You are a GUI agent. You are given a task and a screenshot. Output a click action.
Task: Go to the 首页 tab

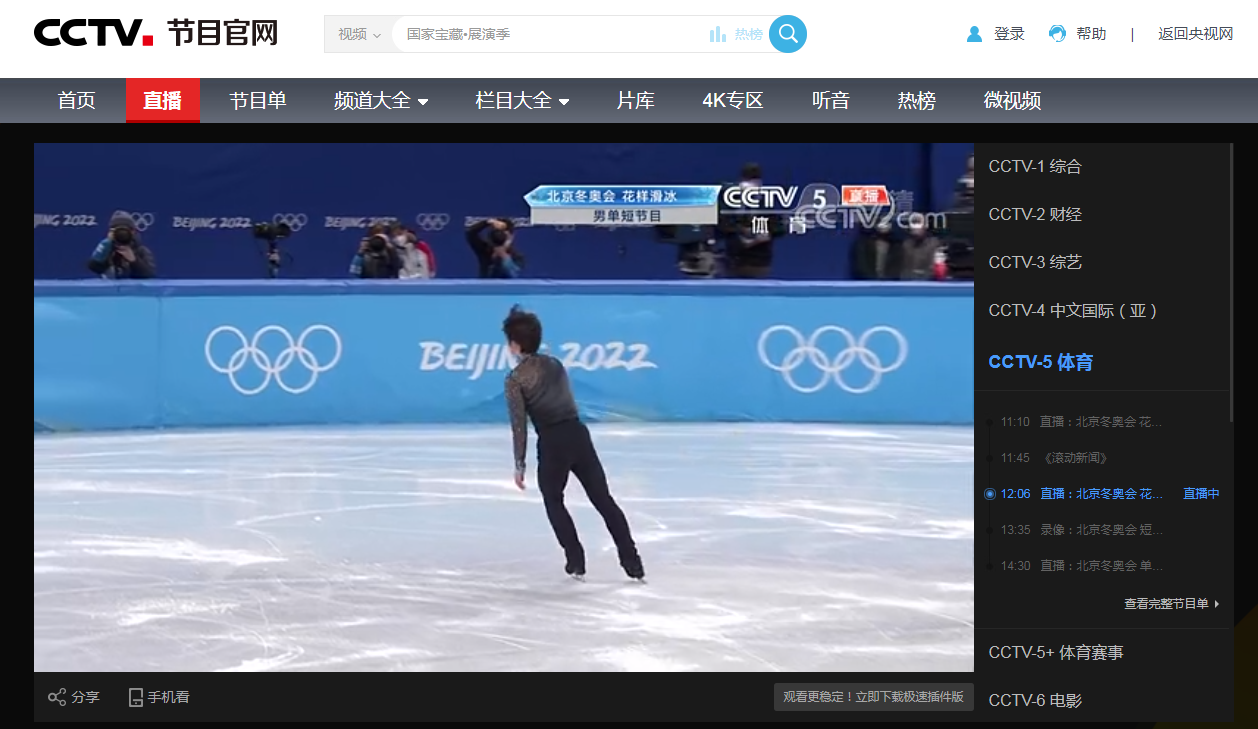coord(76,100)
